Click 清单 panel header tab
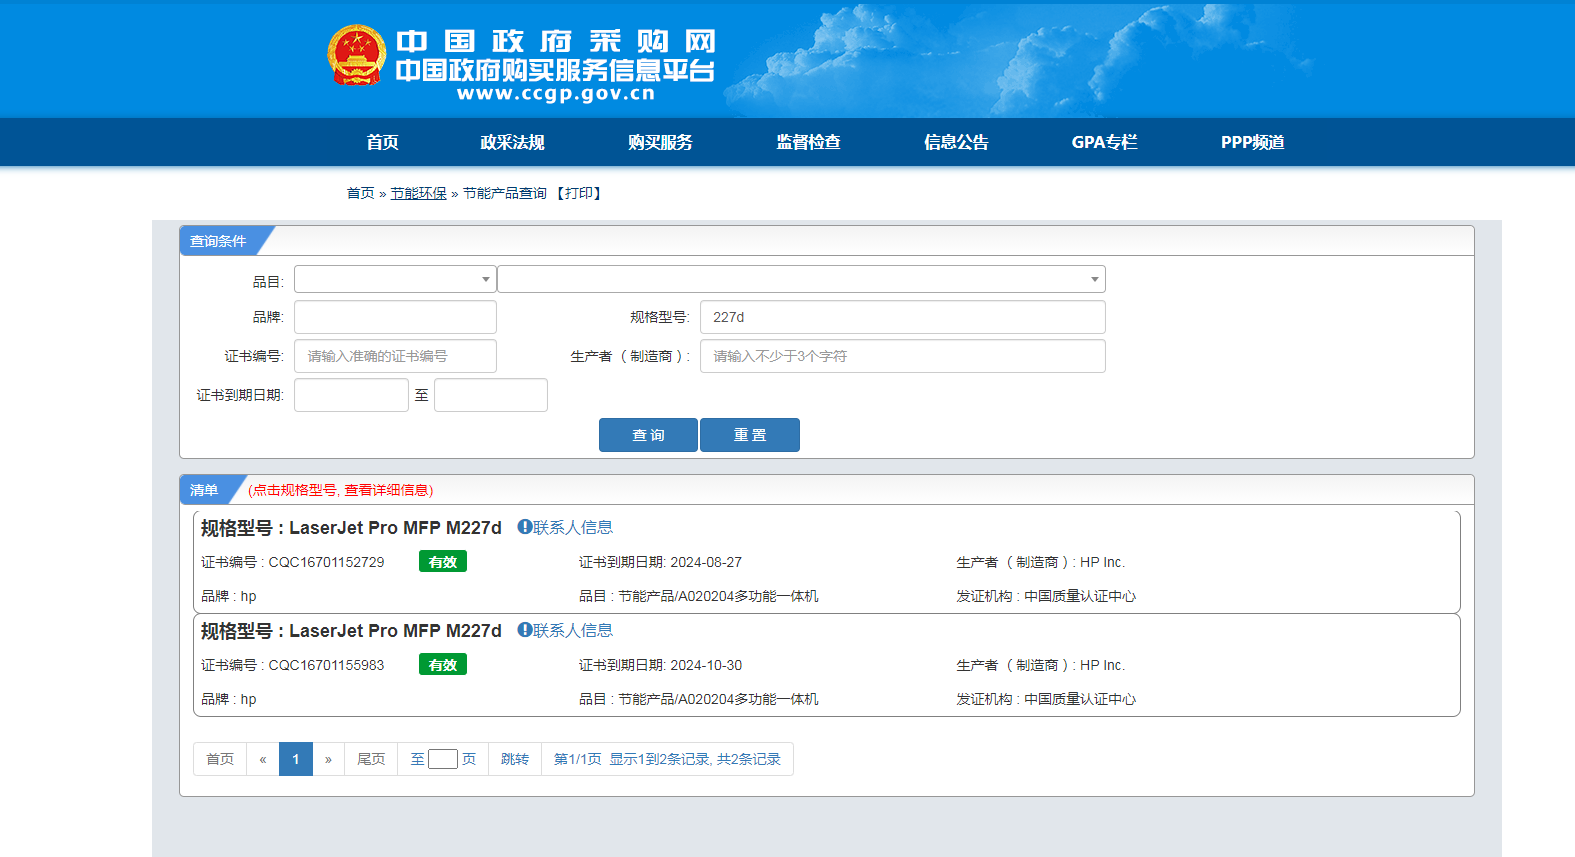 click(204, 490)
